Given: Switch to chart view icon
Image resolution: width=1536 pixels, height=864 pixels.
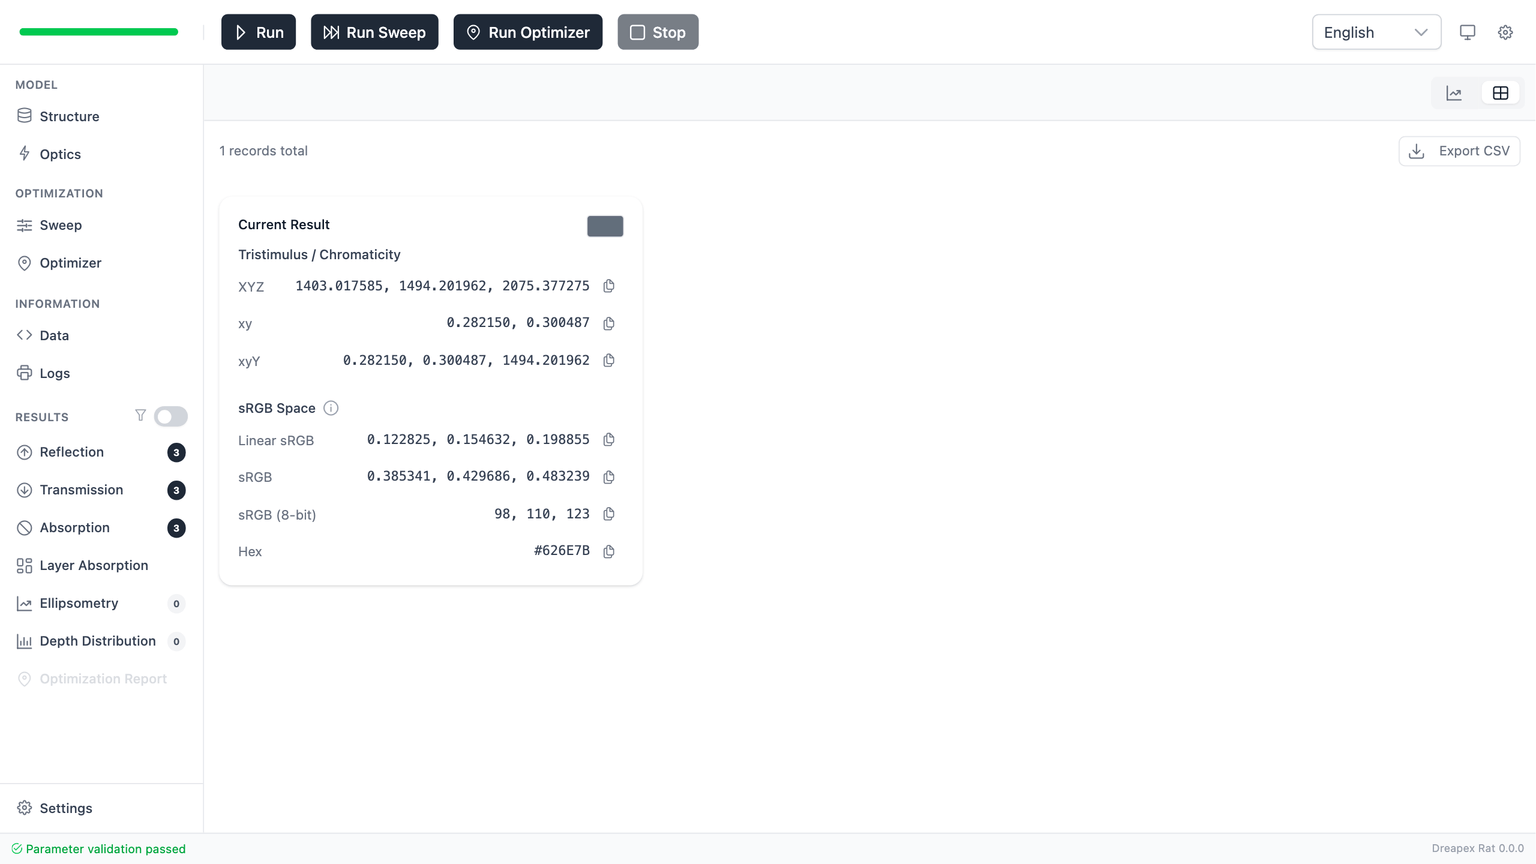Looking at the screenshot, I should pos(1454,93).
